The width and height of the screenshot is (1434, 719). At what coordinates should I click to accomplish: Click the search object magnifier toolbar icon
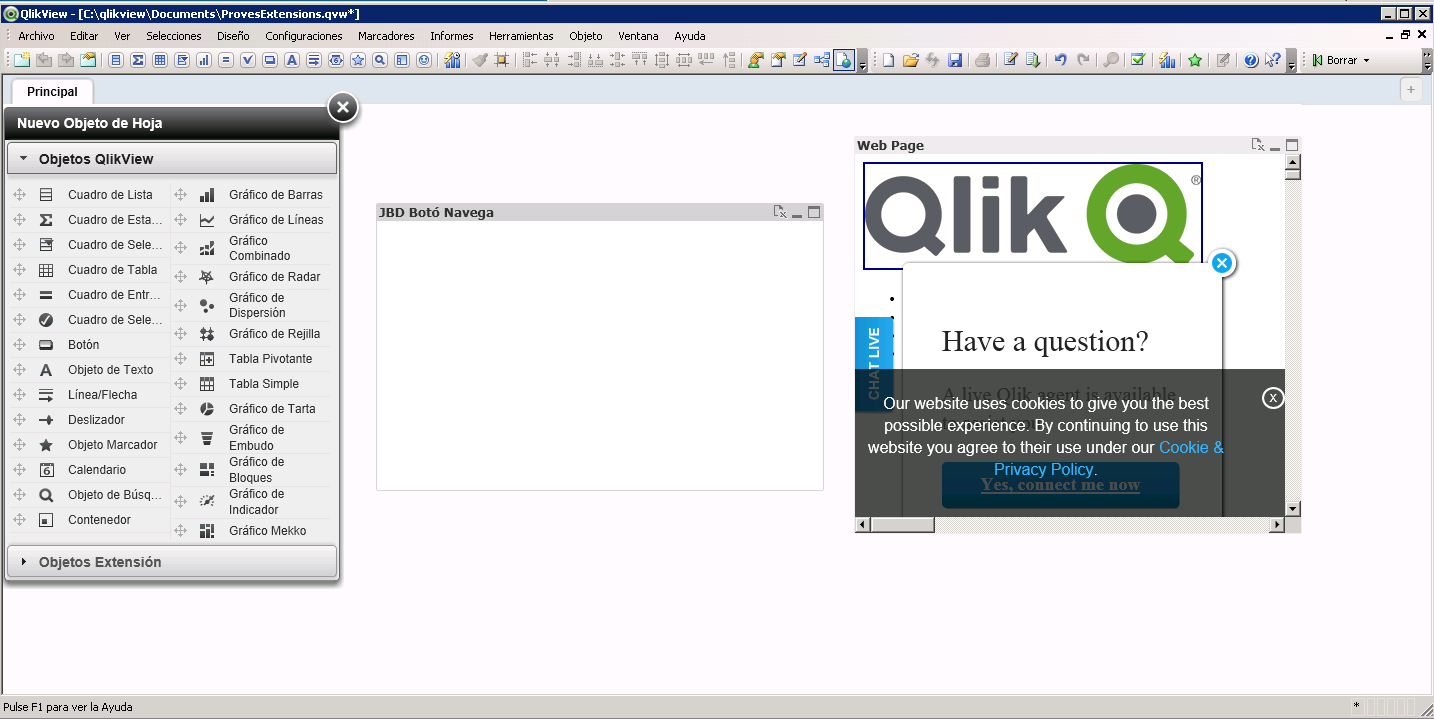coord(380,60)
